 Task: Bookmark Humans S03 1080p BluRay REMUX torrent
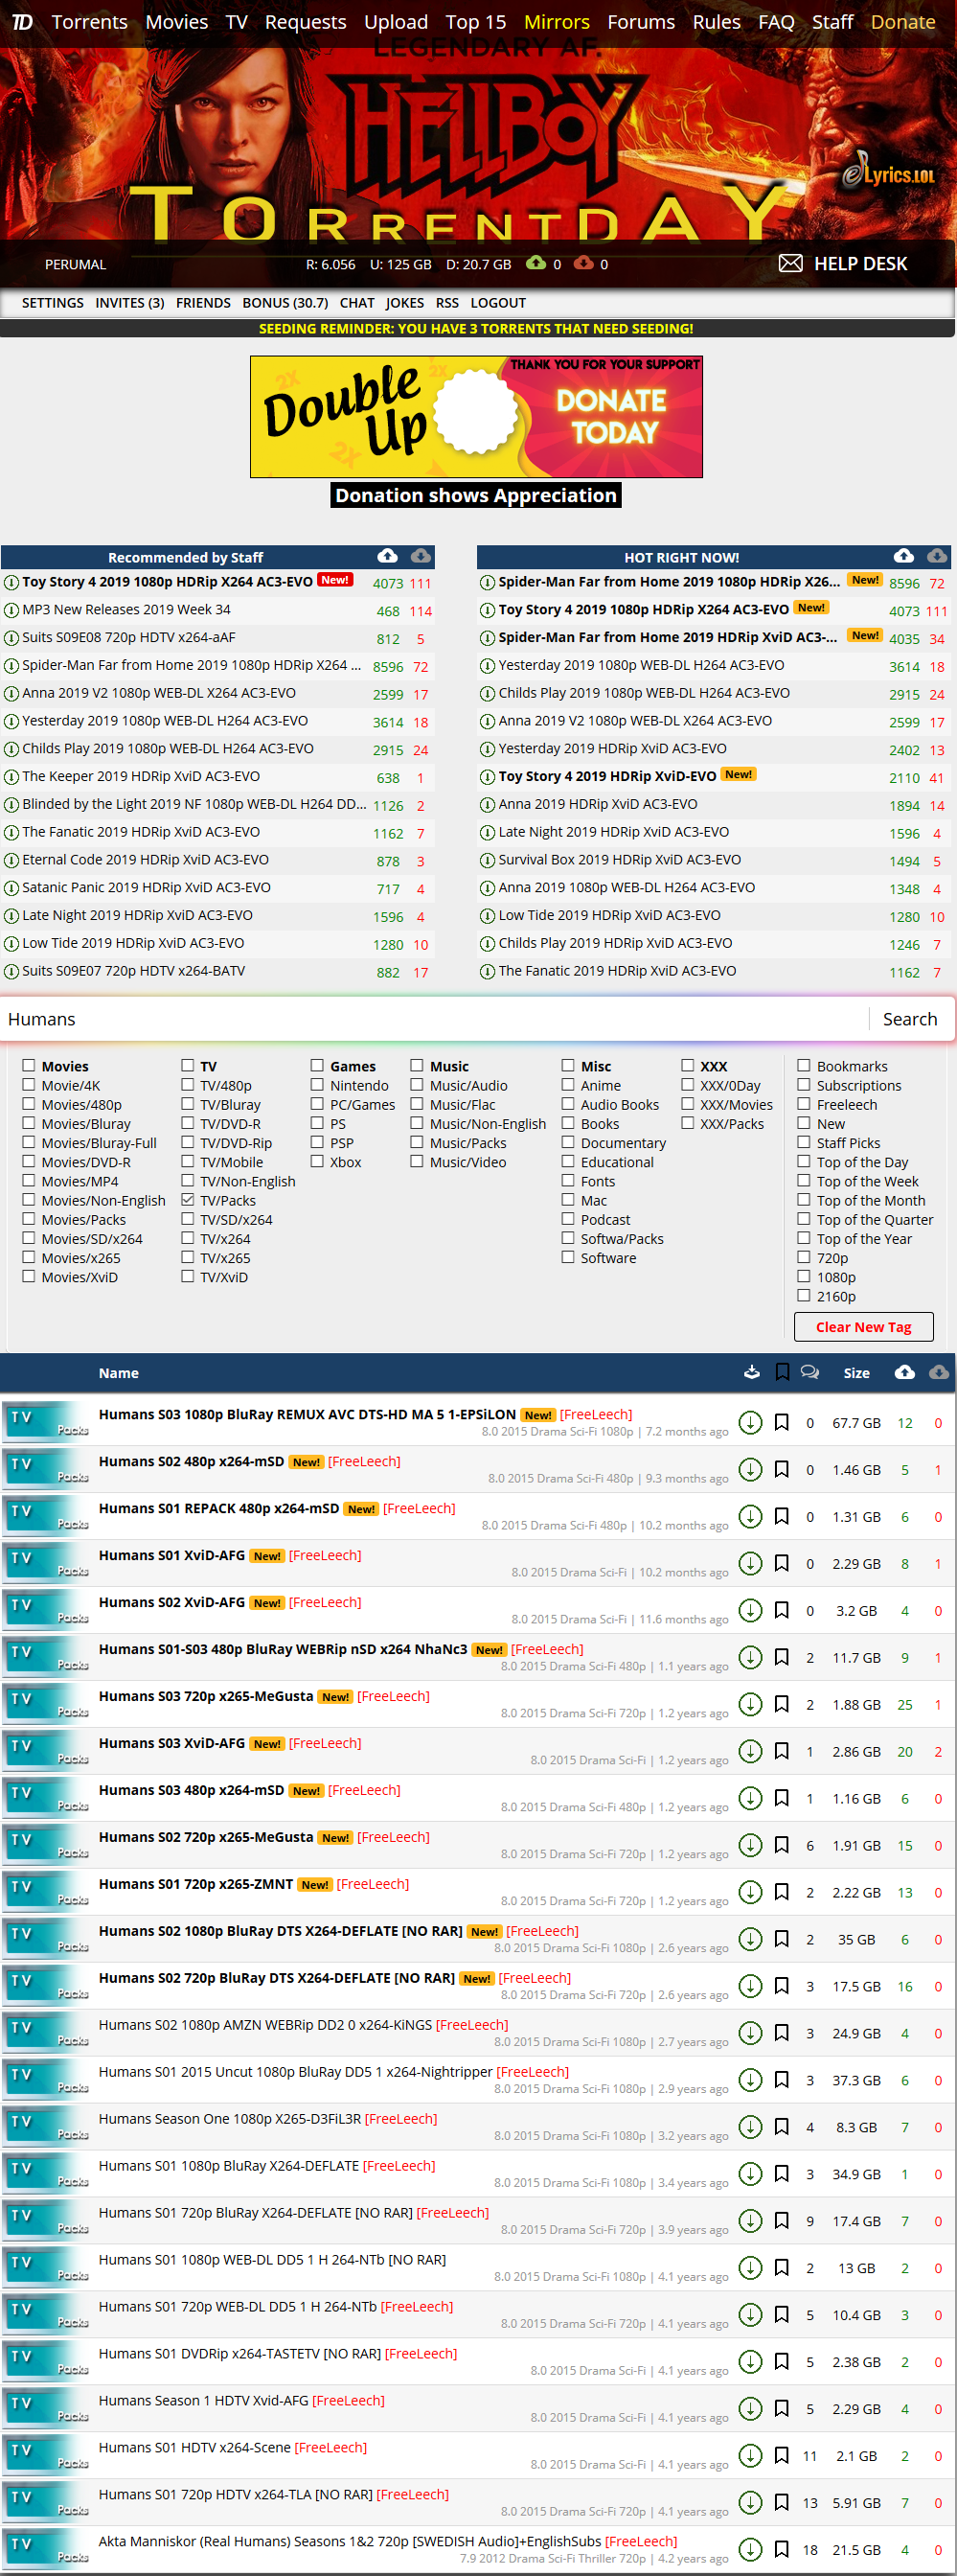tap(782, 1422)
